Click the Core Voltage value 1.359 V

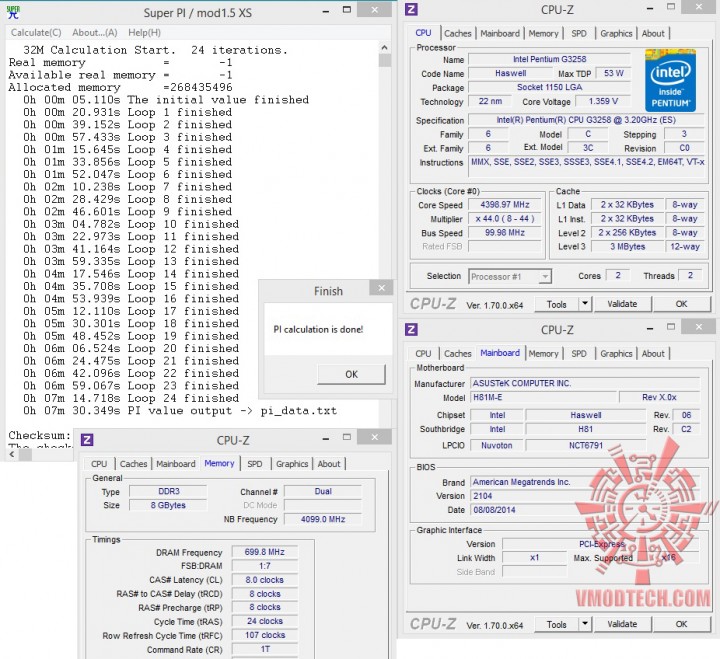click(603, 101)
